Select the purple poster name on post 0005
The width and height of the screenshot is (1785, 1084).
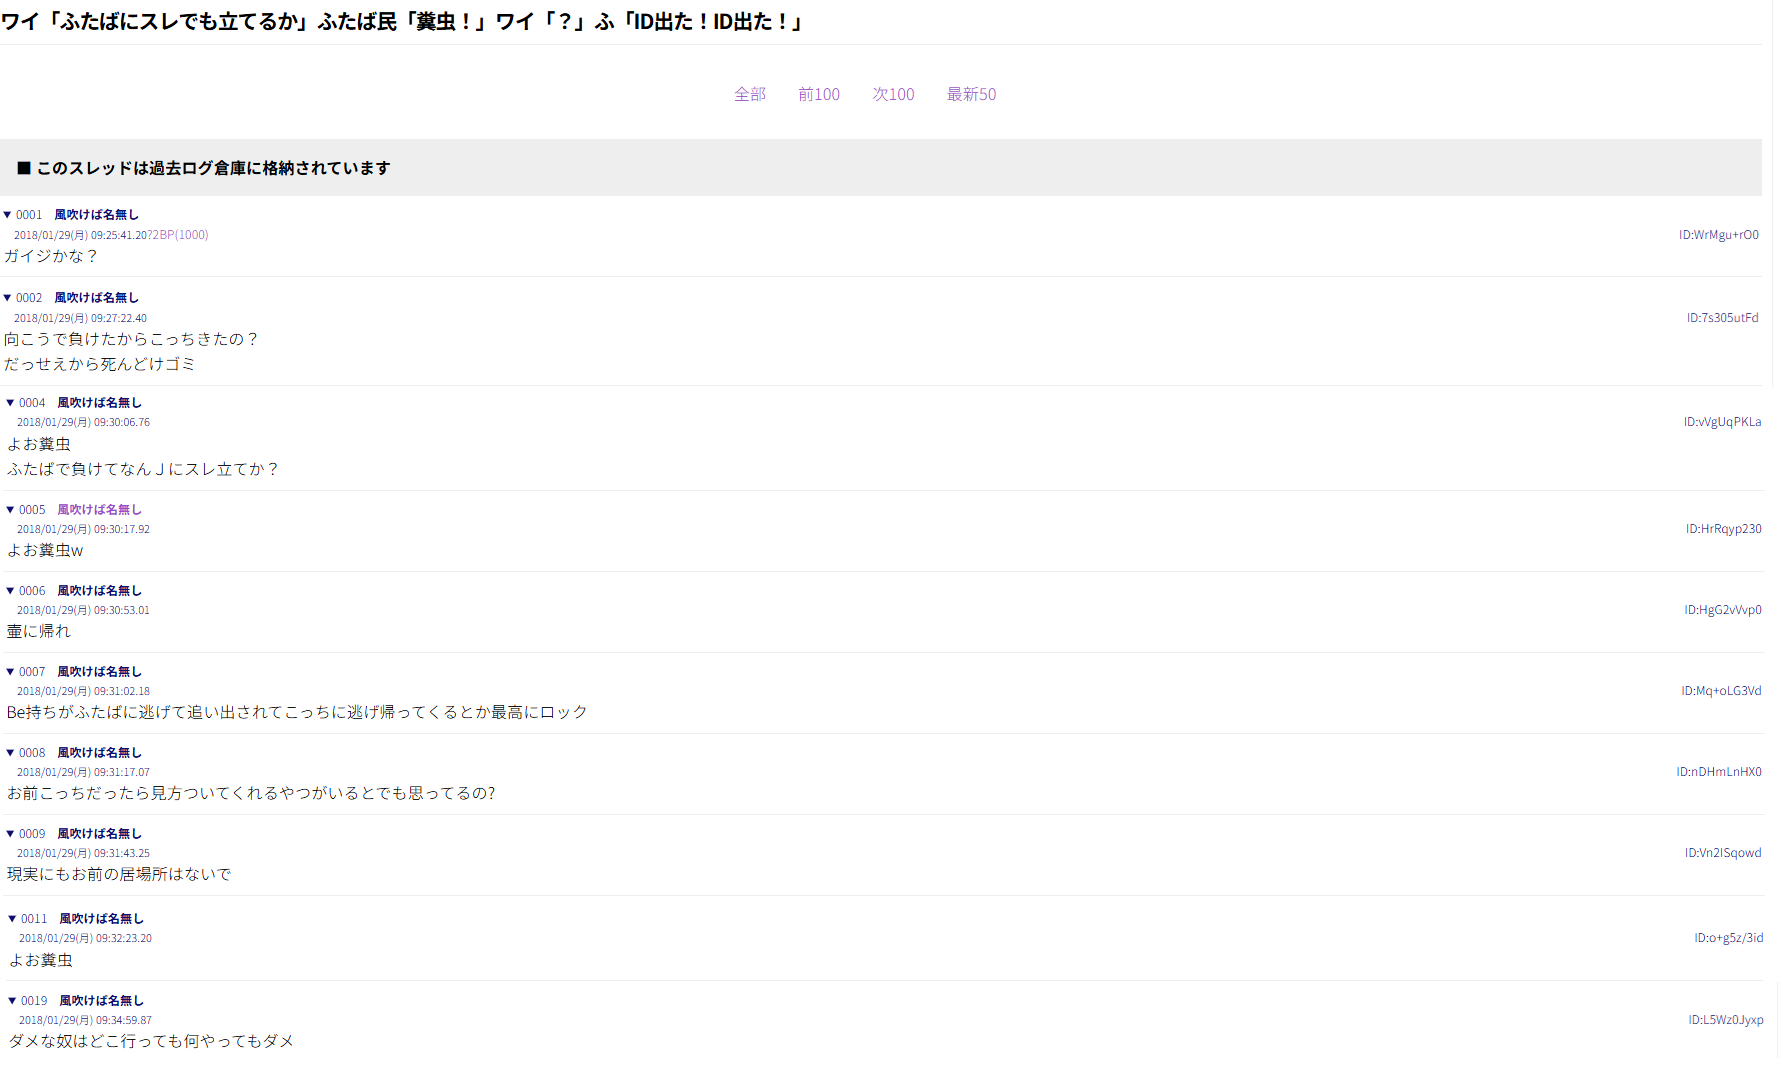(99, 510)
